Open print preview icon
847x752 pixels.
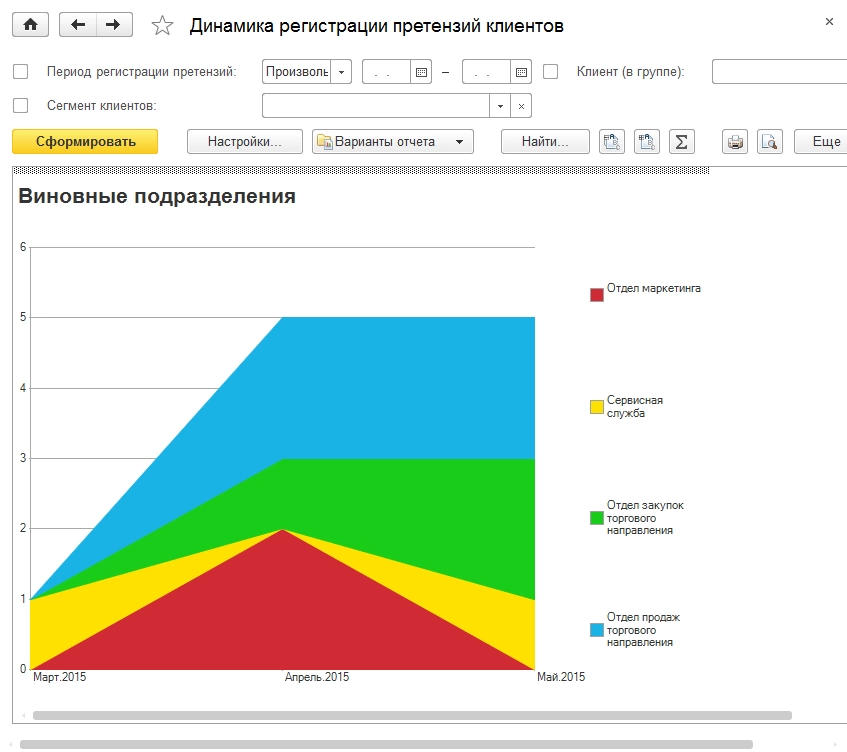[770, 142]
